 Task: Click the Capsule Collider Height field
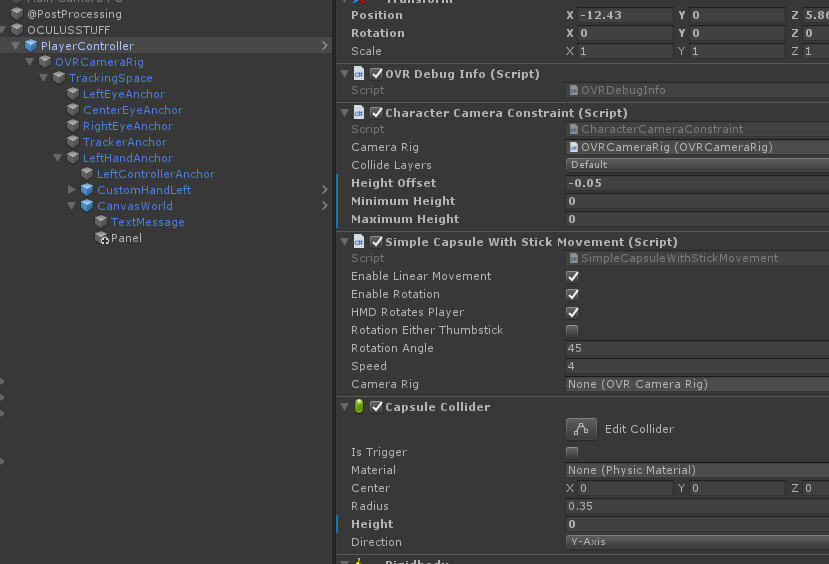[697, 524]
